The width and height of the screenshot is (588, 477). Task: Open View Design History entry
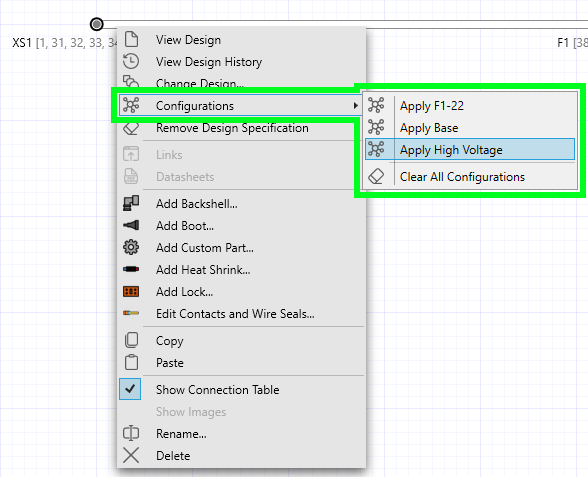click(x=241, y=61)
